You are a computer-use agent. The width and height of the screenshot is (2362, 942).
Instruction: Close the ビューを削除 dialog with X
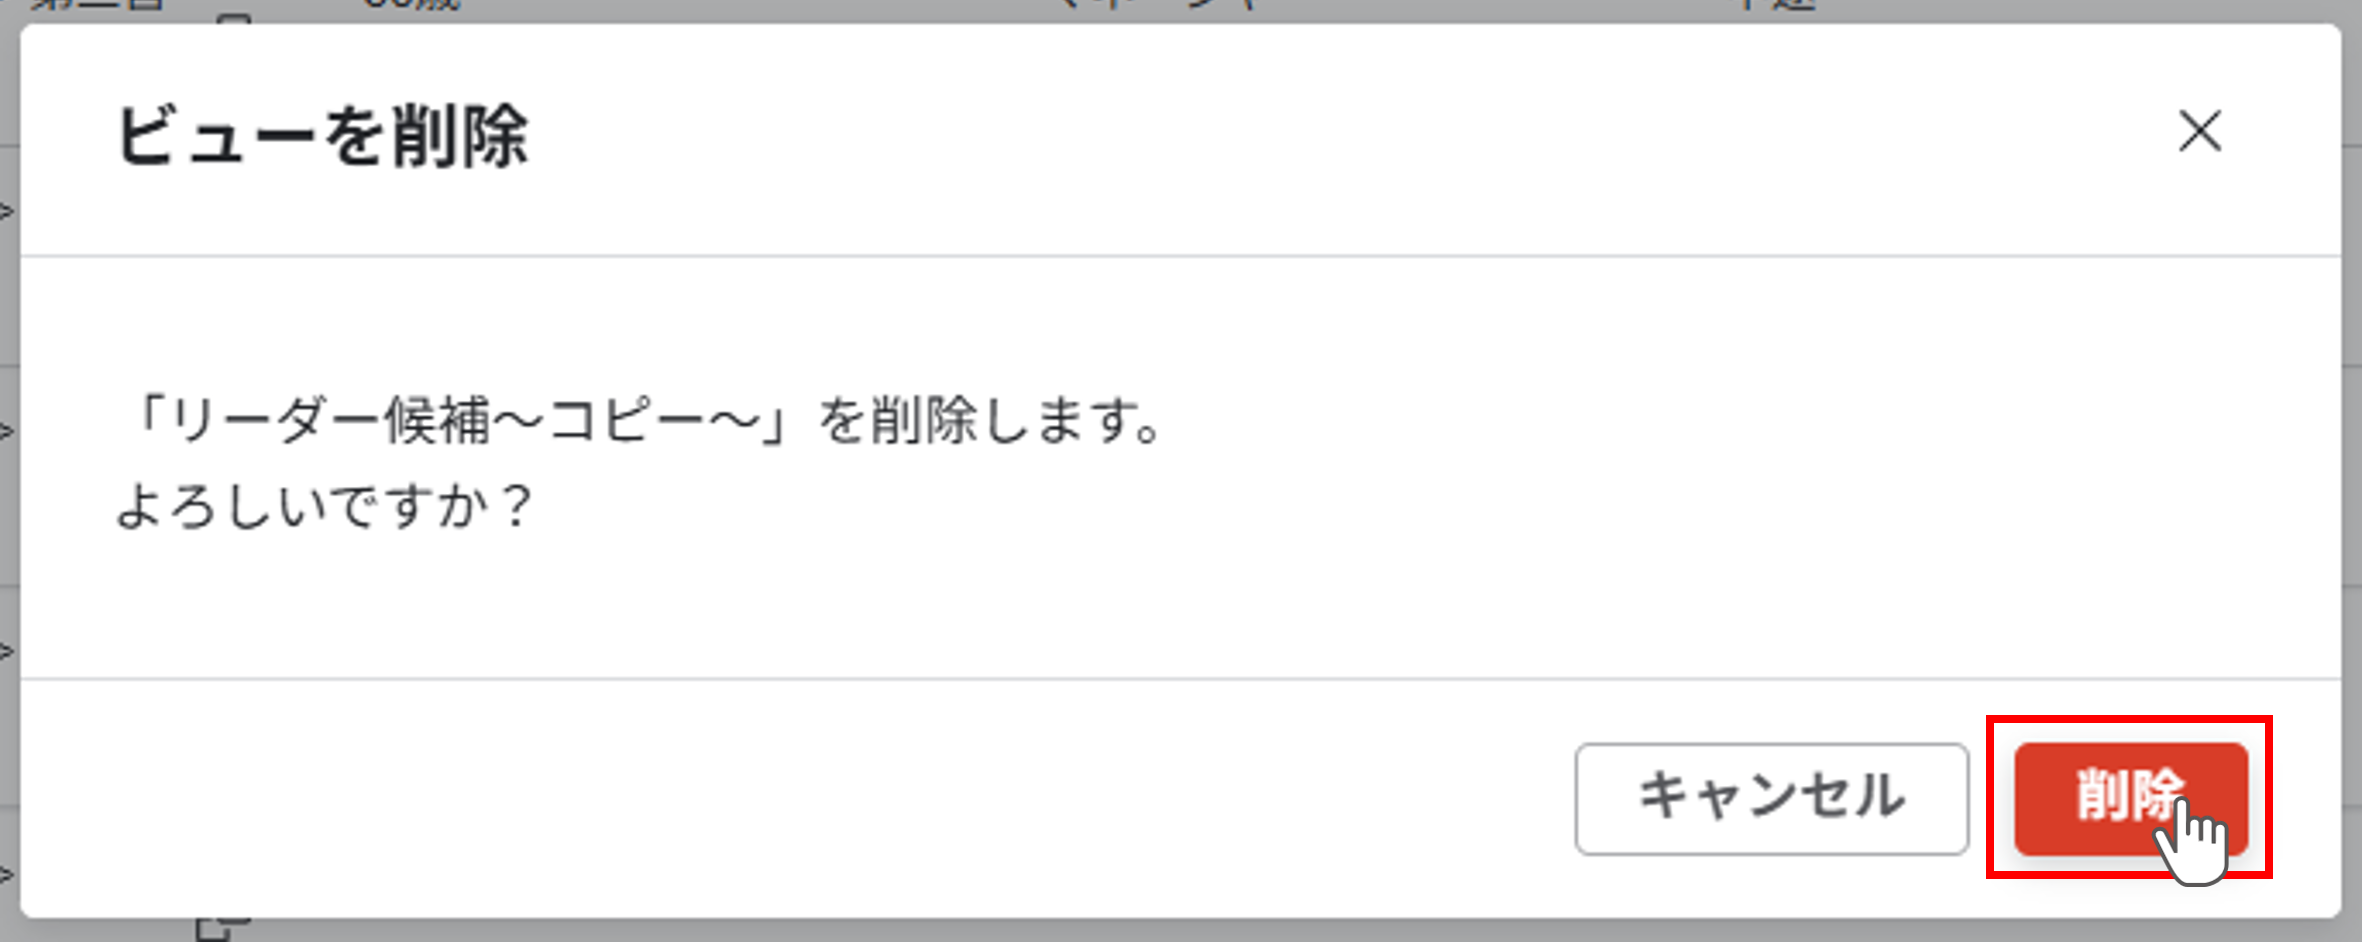2200,131
